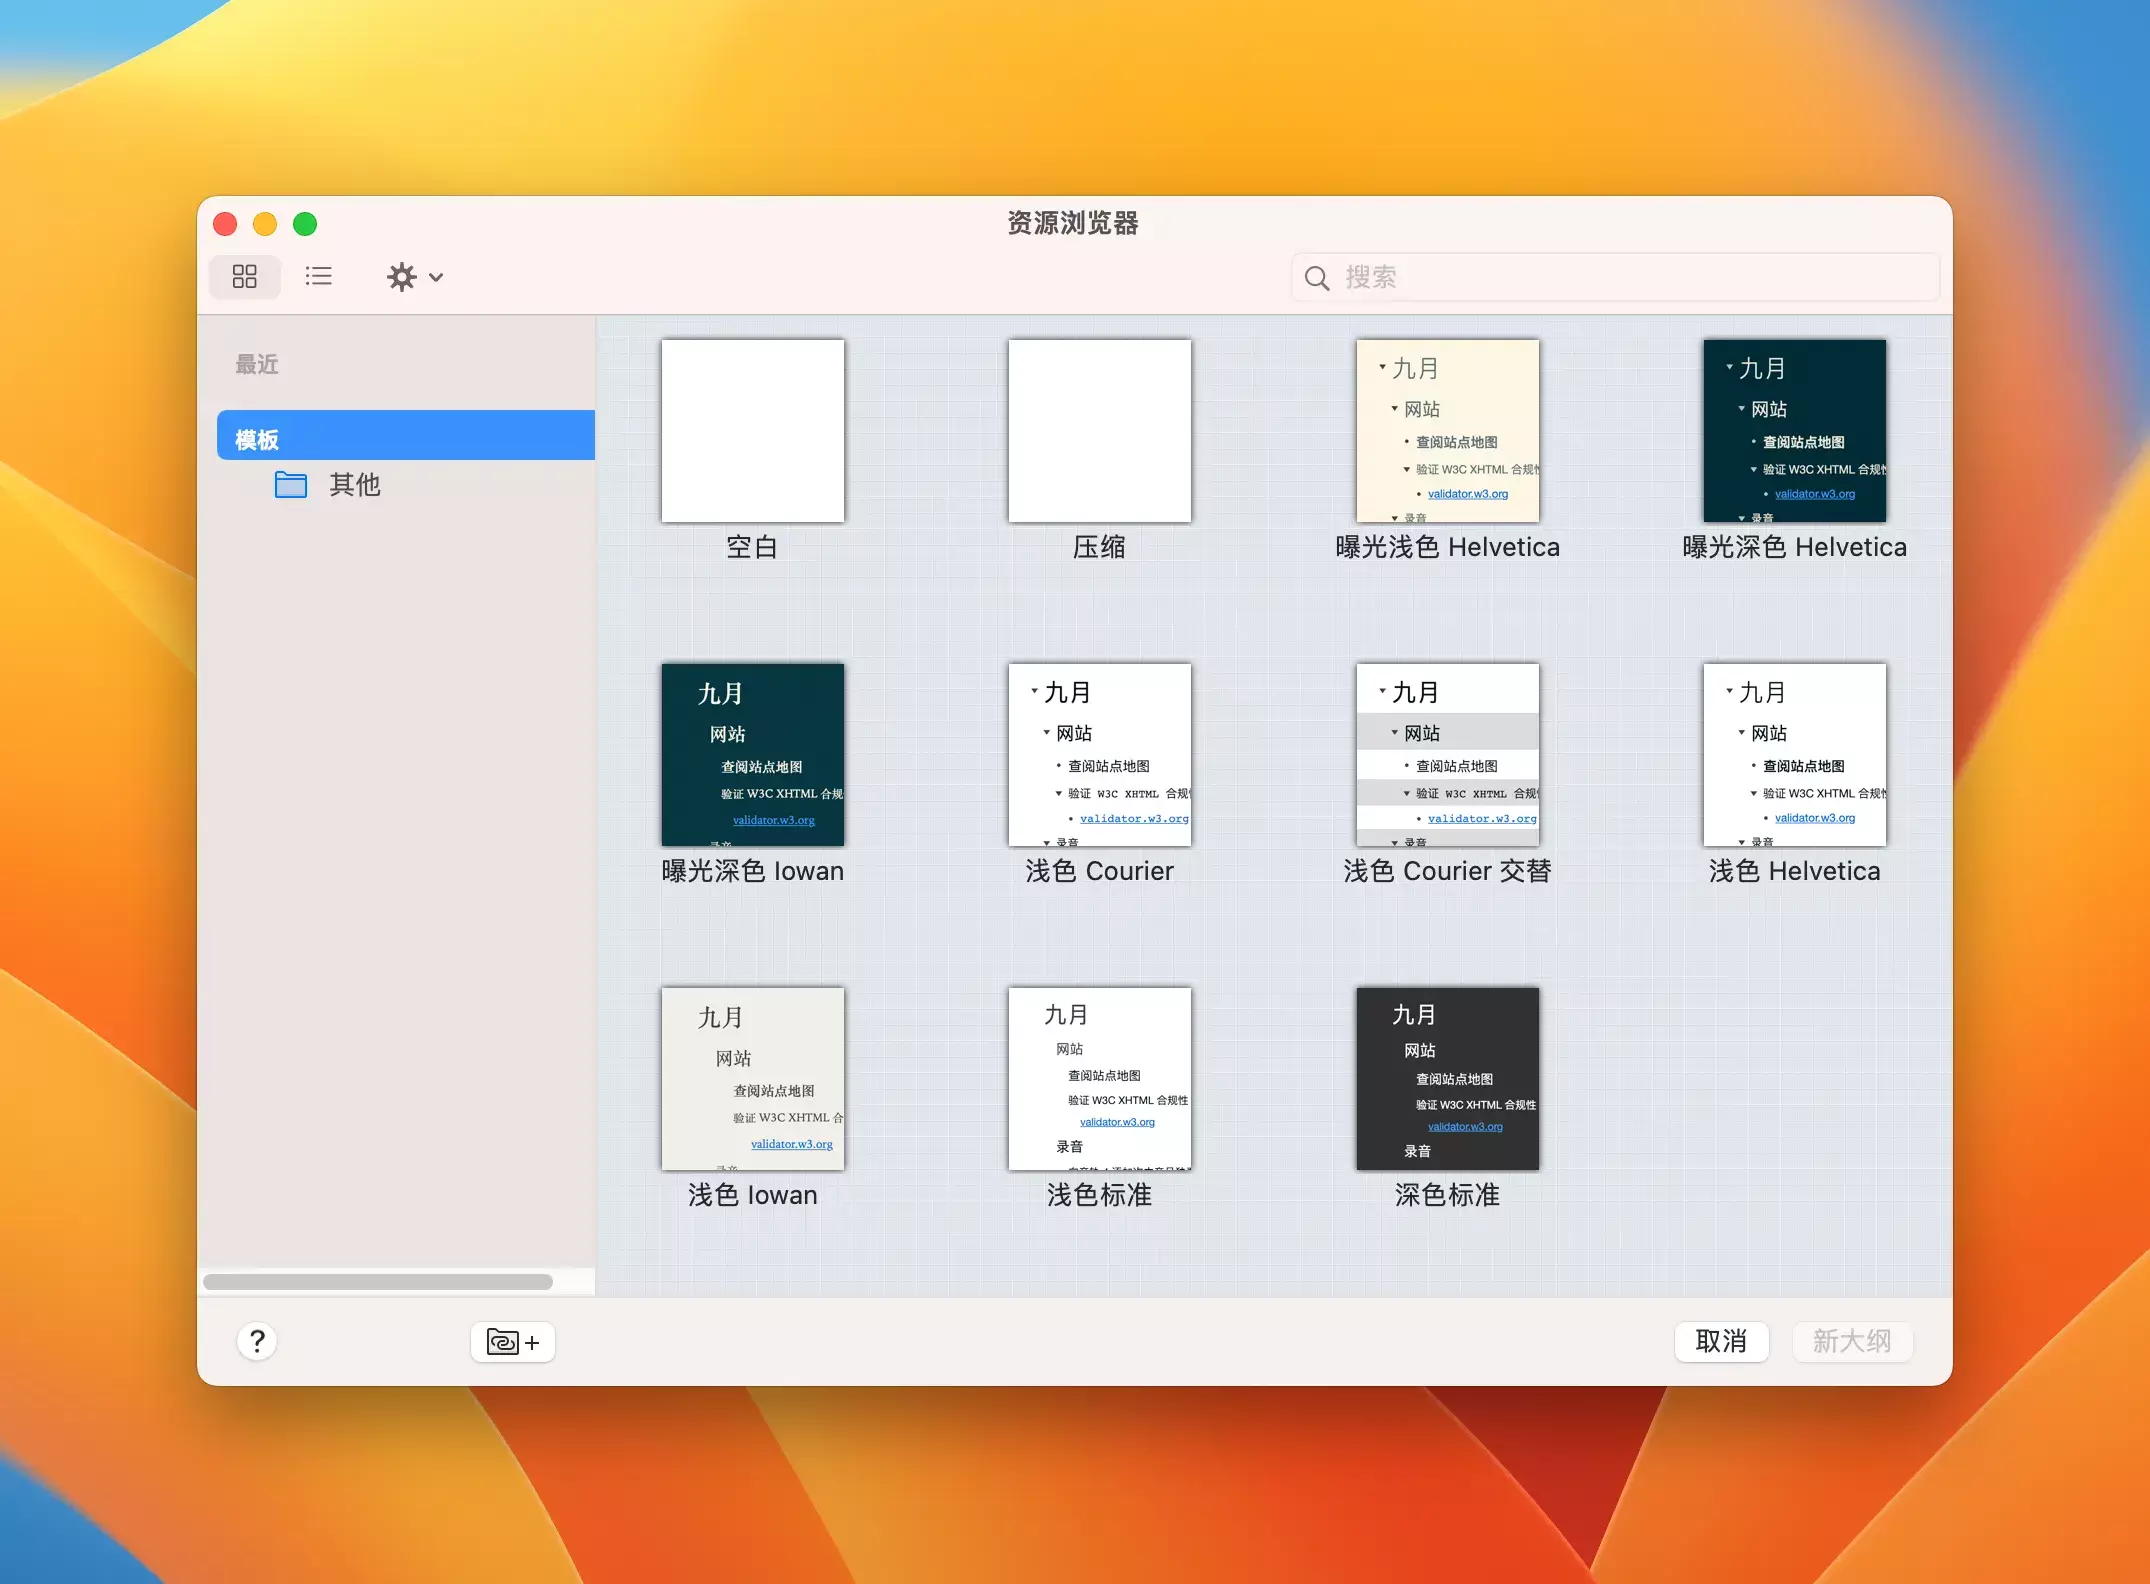Screen dimensions: 2150x1584
Task: Choose the 曝光深色 Iowan template
Action: click(x=752, y=755)
